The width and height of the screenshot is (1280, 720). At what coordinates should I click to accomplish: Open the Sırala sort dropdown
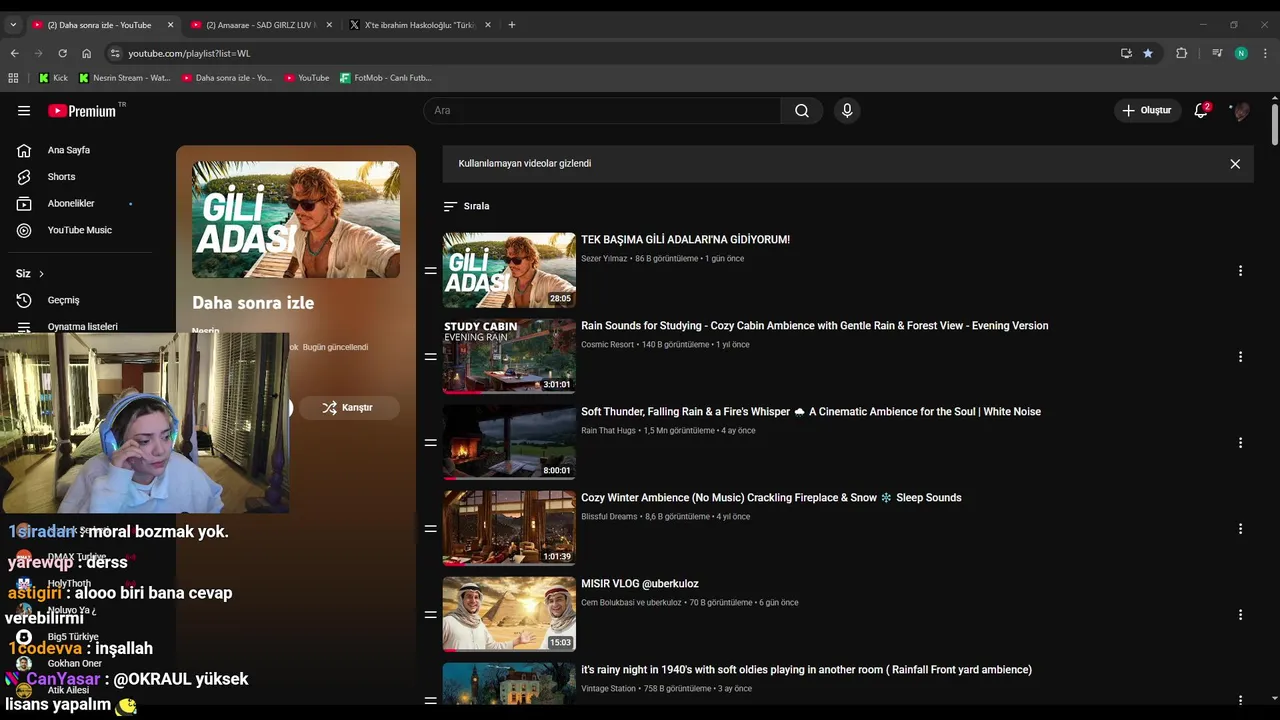(x=467, y=206)
